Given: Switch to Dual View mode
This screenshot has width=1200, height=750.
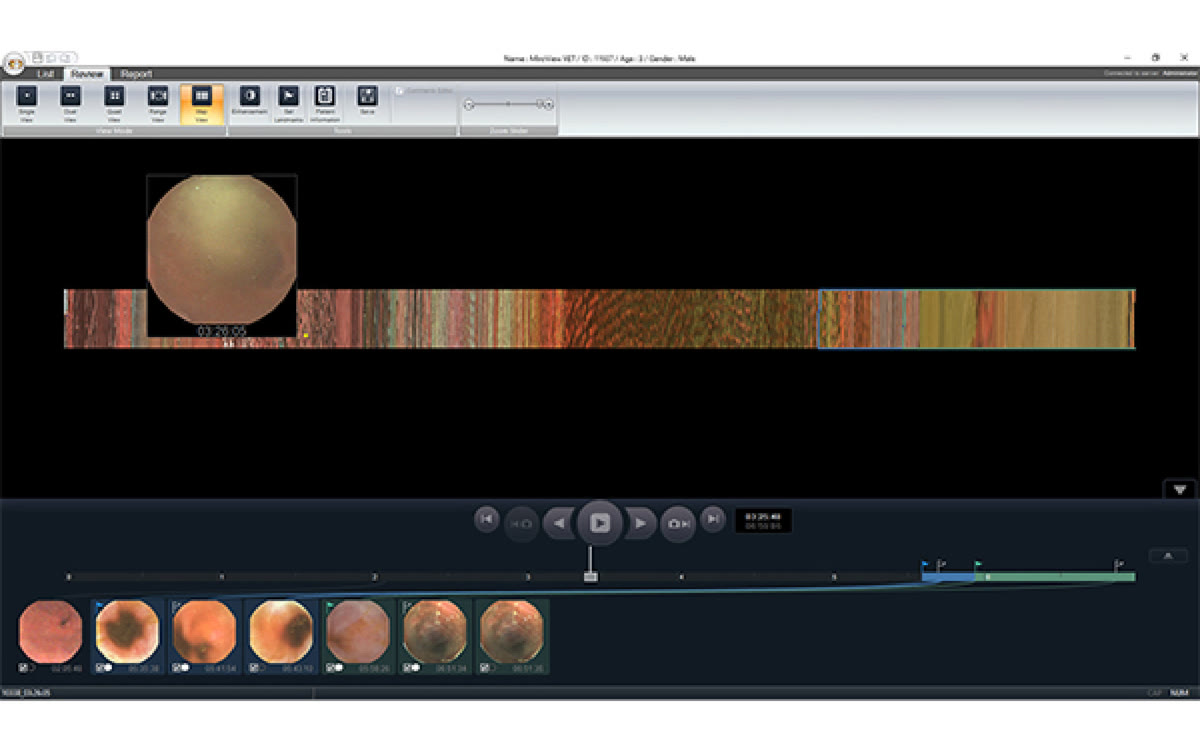Looking at the screenshot, I should click(71, 104).
